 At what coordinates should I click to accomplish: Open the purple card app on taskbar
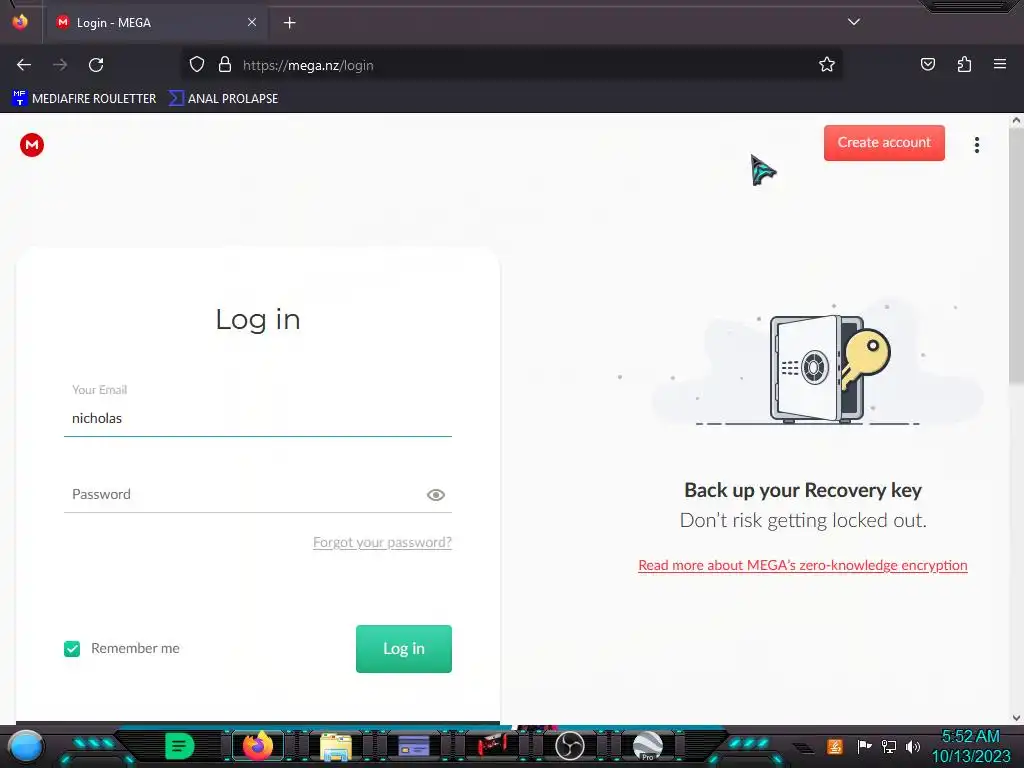[x=413, y=746]
